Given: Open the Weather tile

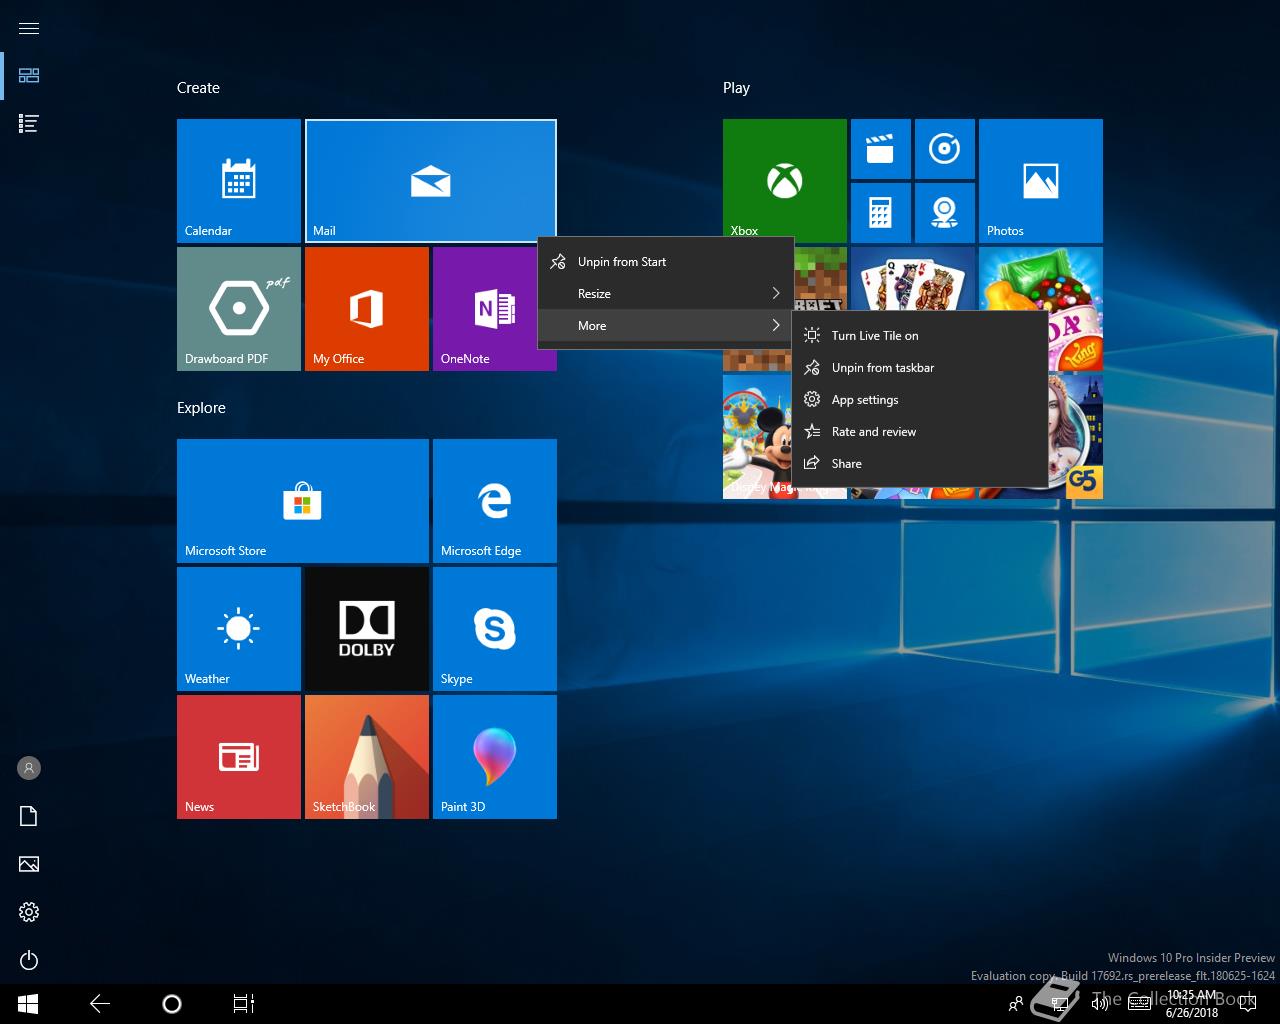Looking at the screenshot, I should (239, 629).
